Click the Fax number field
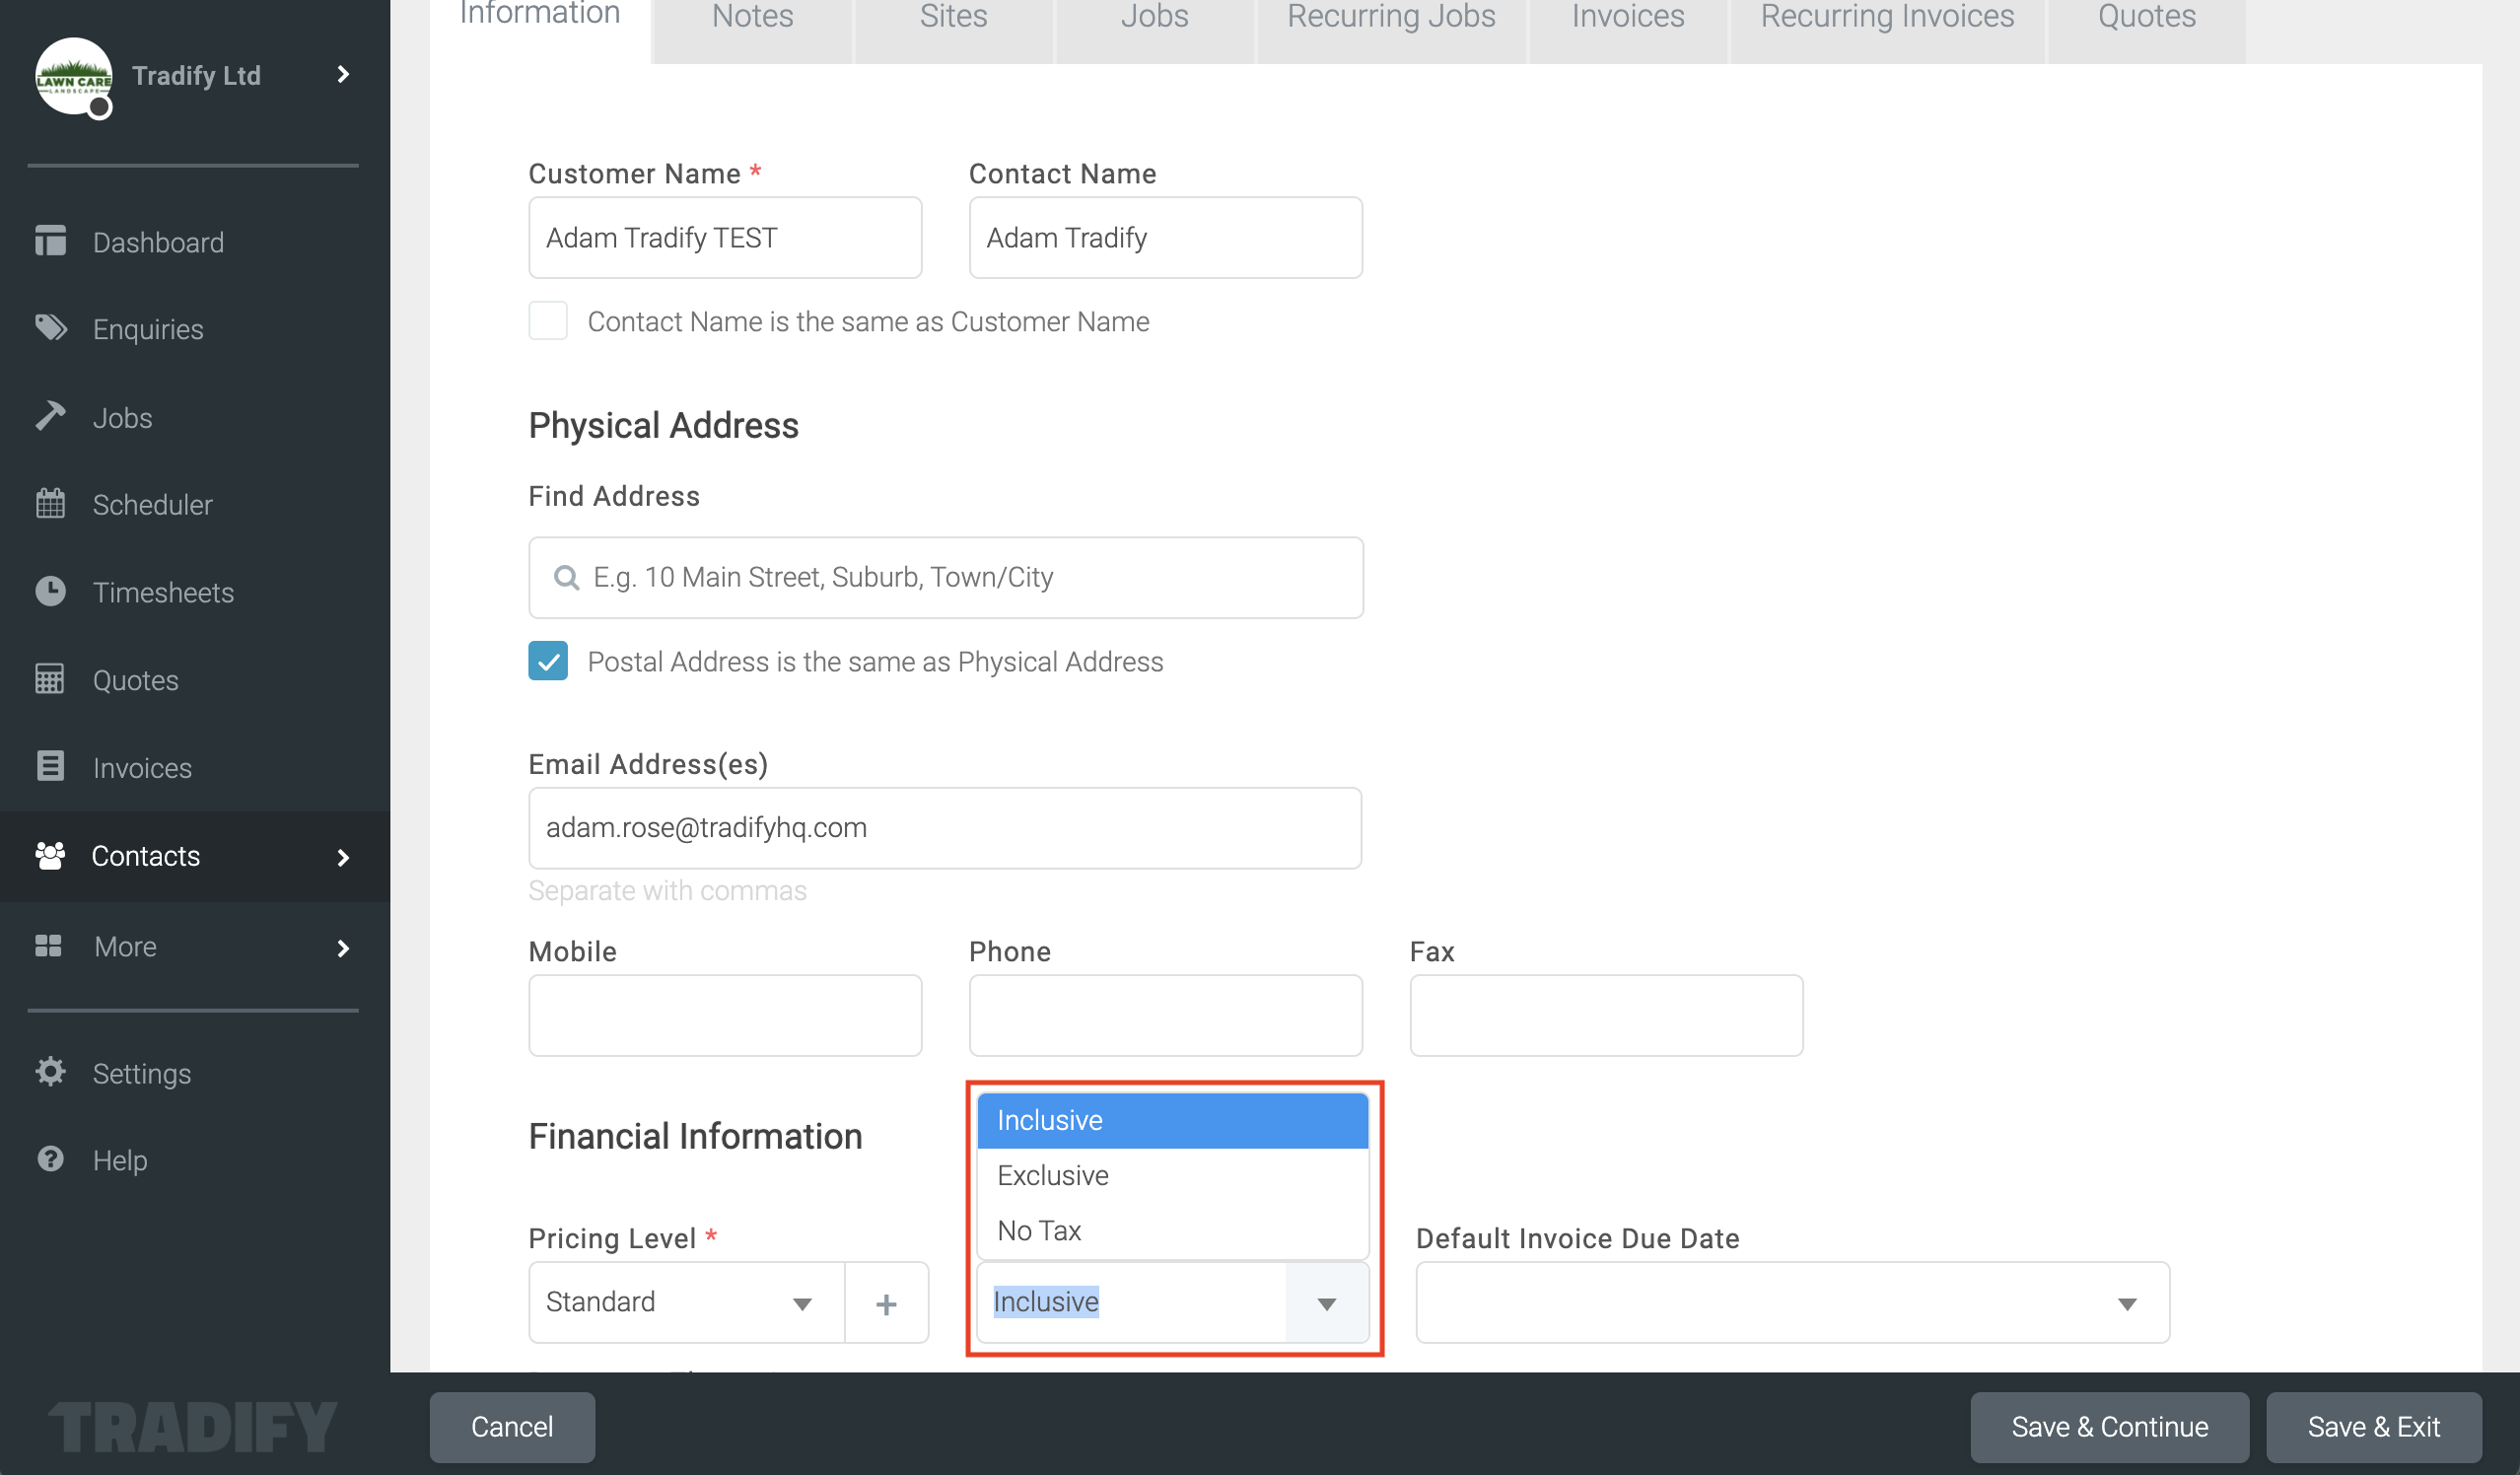 [x=1606, y=1016]
